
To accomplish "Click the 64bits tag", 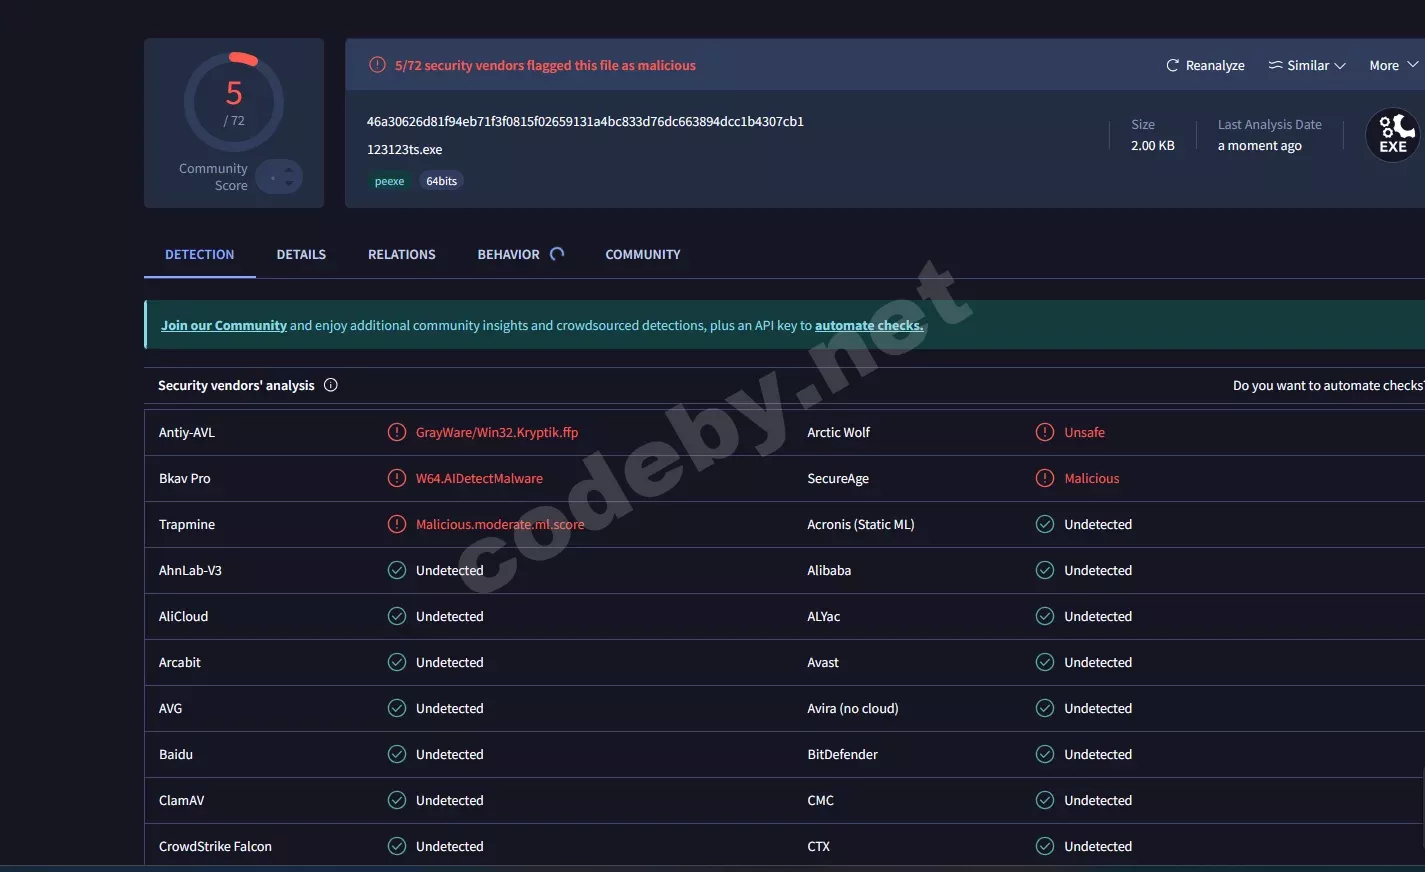I will [x=441, y=181].
